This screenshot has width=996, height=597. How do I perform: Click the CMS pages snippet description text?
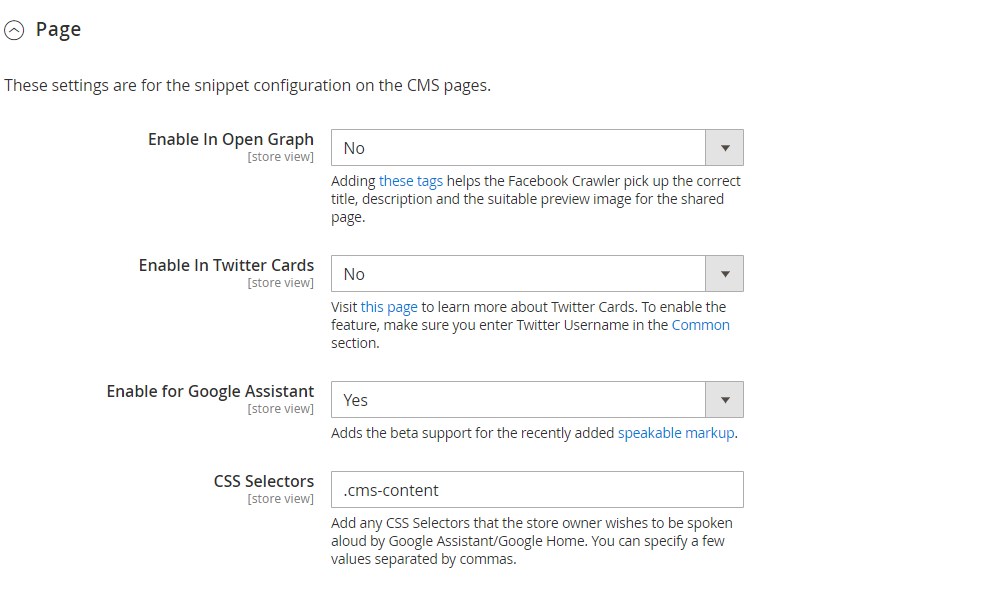(x=247, y=85)
